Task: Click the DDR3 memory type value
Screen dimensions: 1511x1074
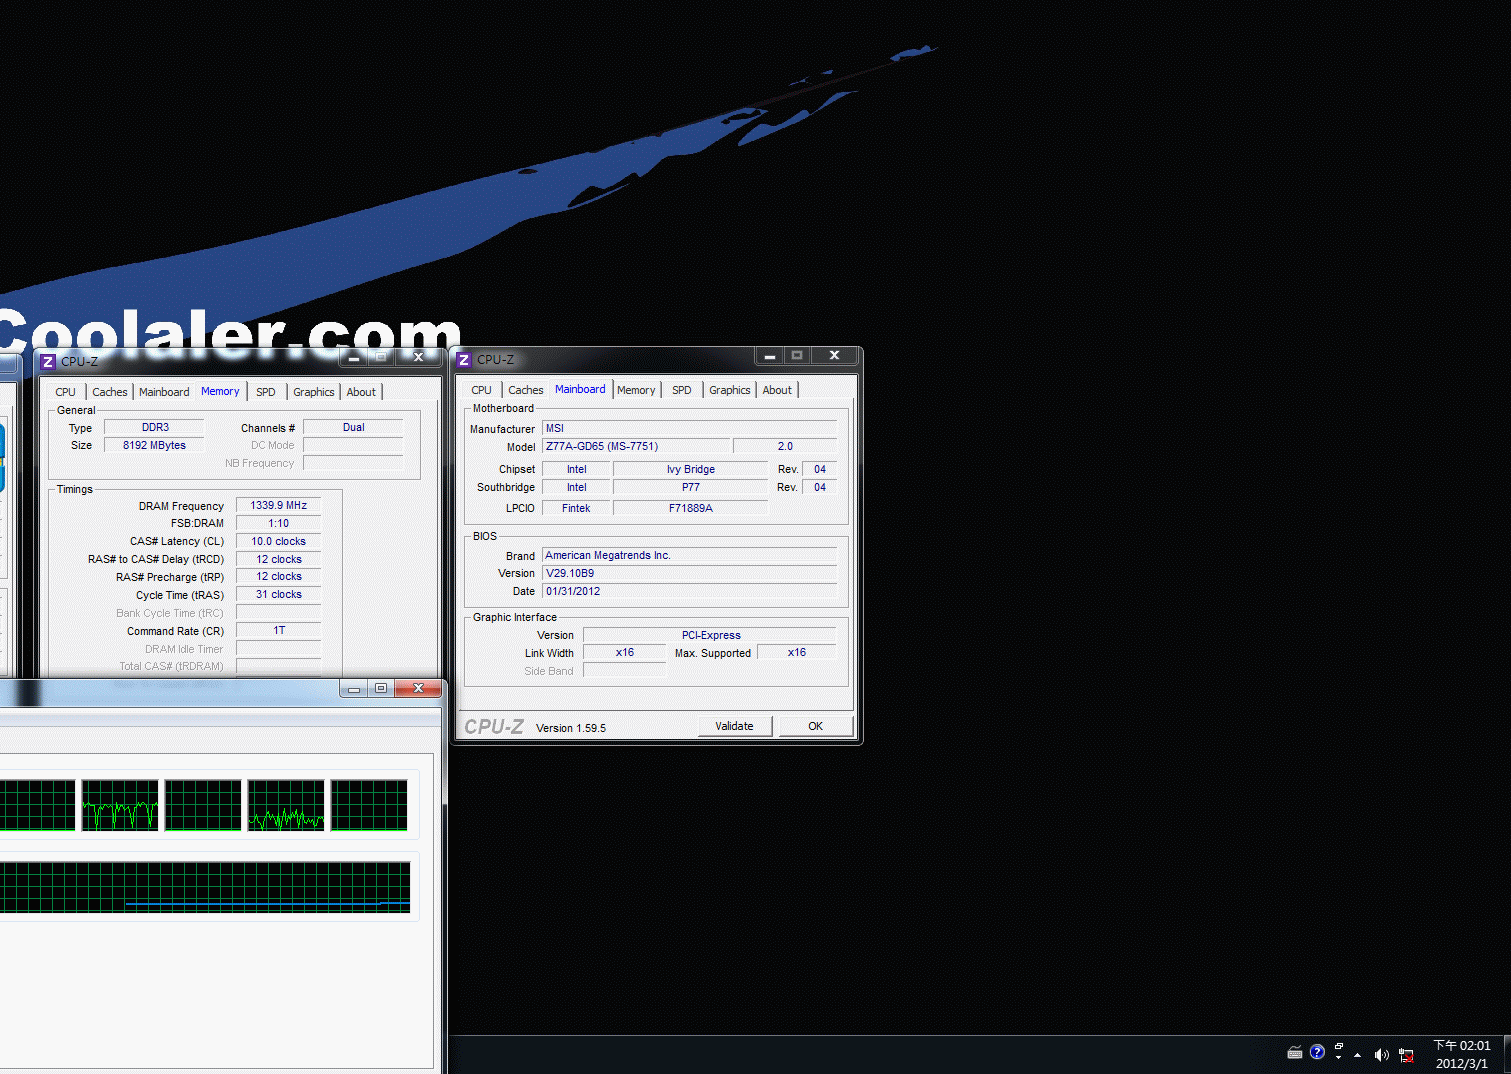Action: tap(154, 427)
